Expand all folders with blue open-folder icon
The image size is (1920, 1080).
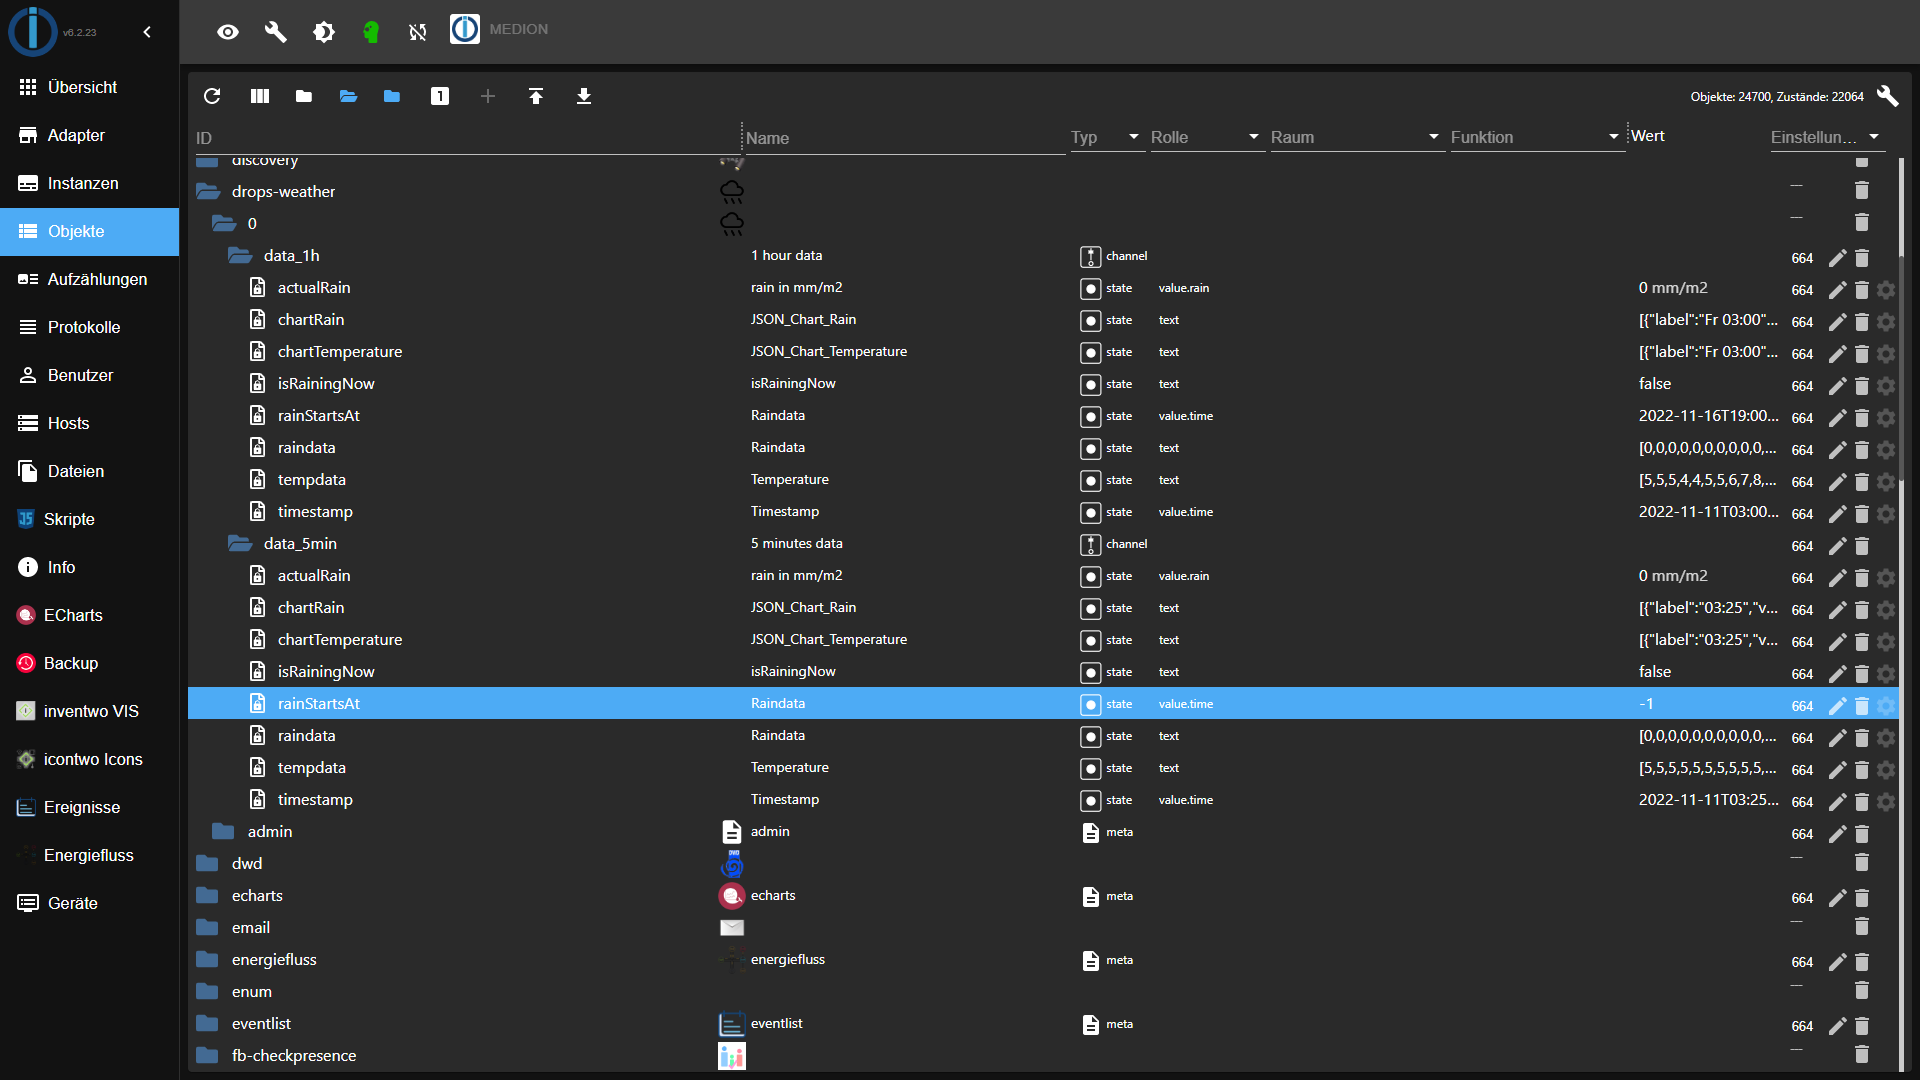[x=348, y=96]
